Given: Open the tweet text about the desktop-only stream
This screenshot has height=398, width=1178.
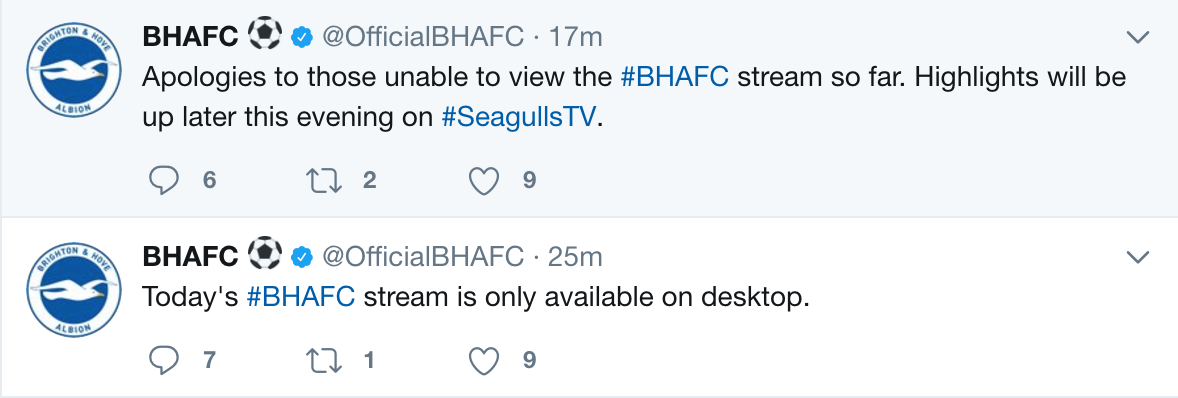Looking at the screenshot, I should [x=476, y=297].
